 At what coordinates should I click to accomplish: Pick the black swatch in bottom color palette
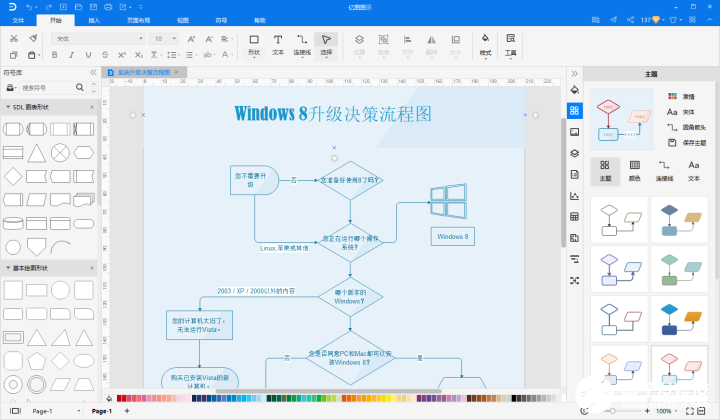tap(514, 398)
